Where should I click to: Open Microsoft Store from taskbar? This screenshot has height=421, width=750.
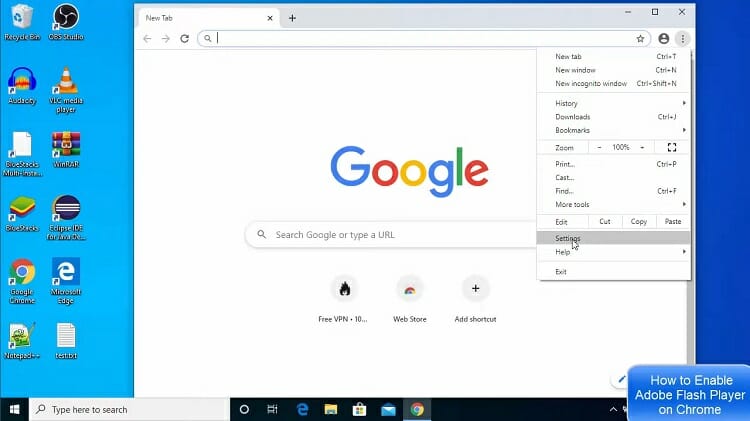coord(359,410)
